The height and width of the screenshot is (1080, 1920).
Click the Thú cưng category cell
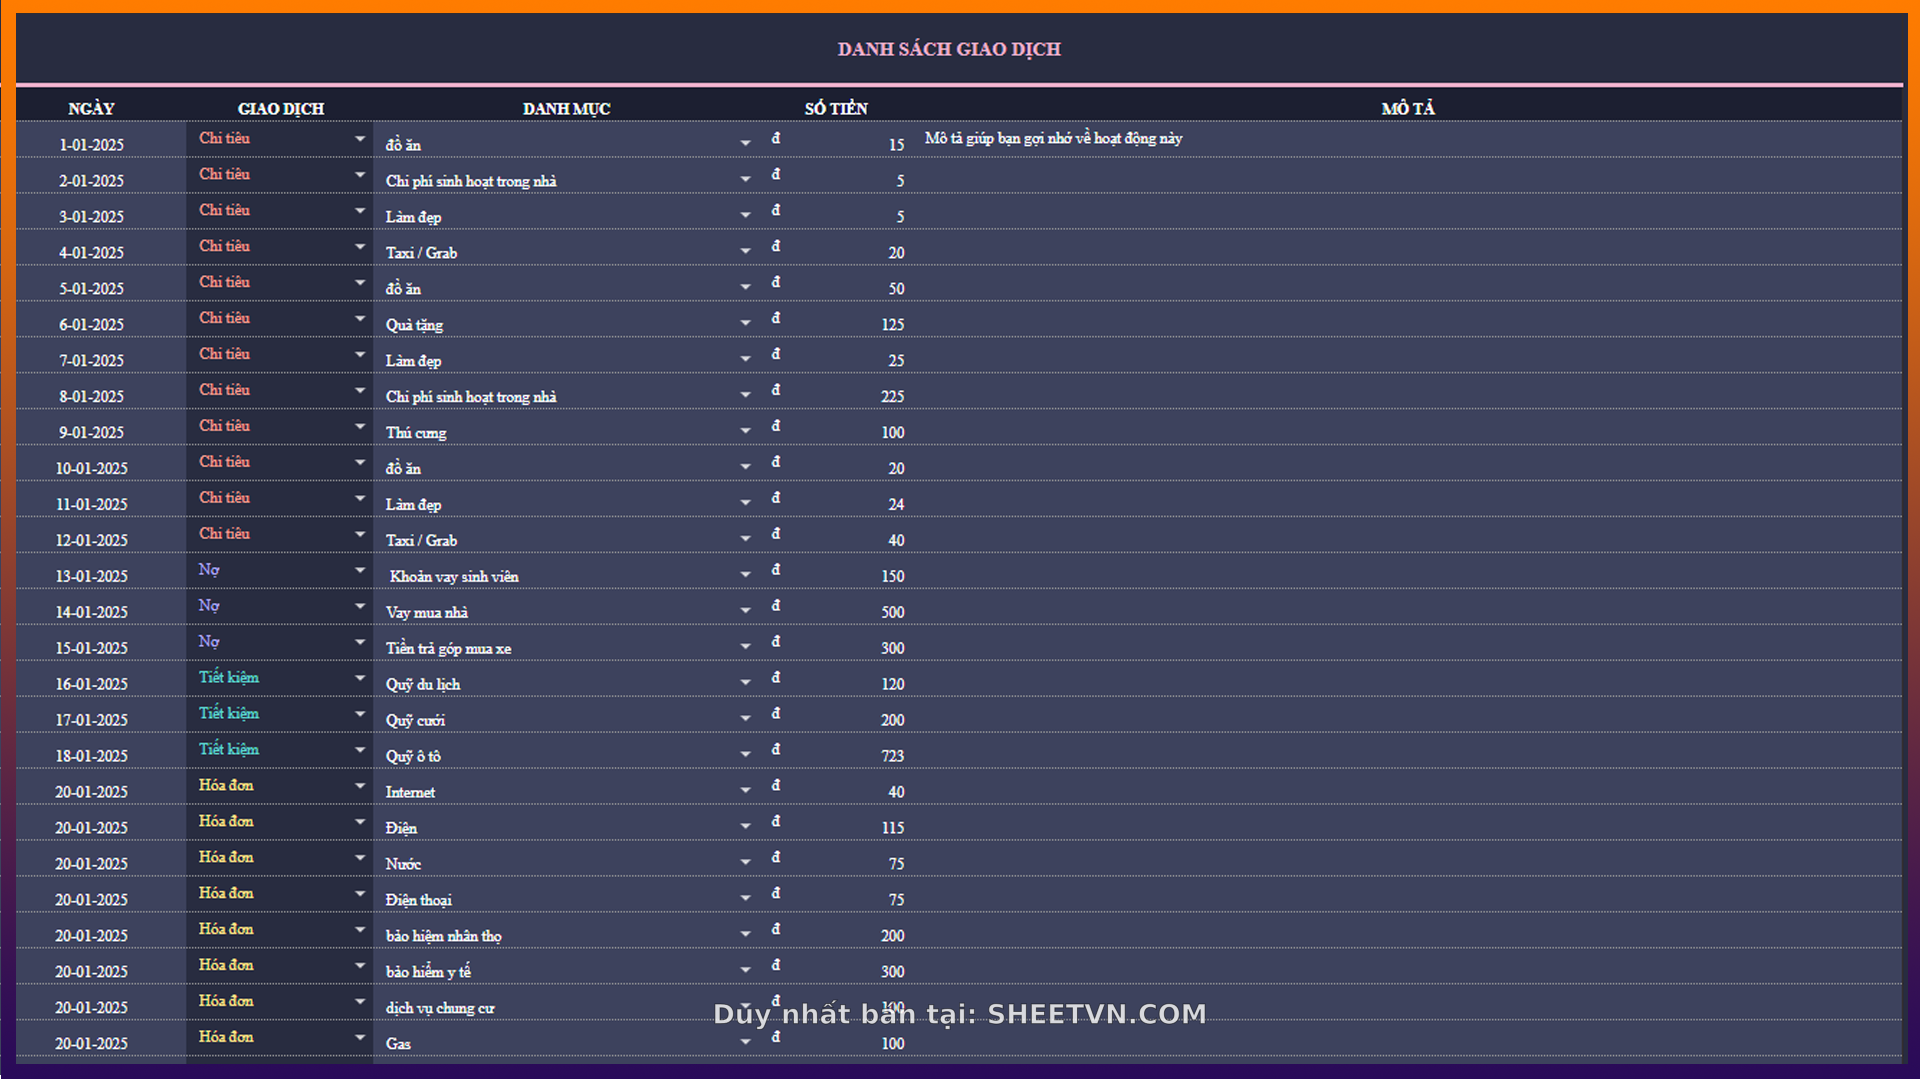click(x=416, y=432)
